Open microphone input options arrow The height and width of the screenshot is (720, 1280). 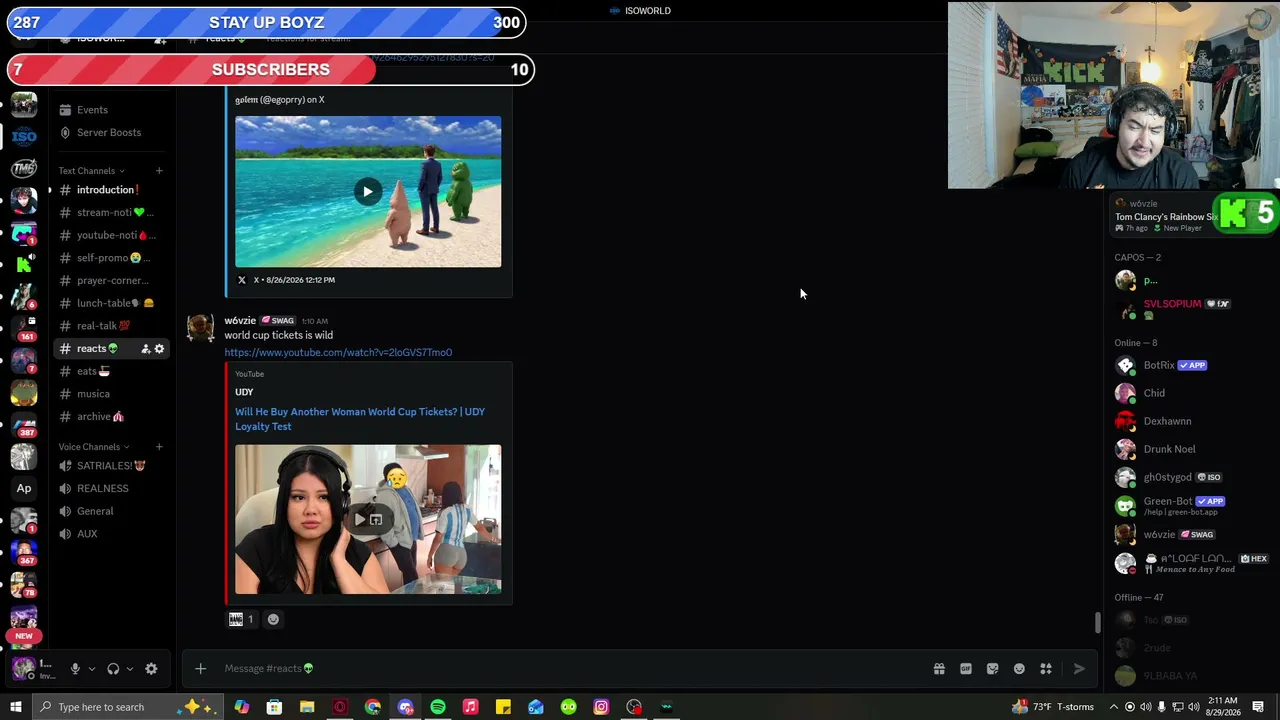[x=91, y=669]
